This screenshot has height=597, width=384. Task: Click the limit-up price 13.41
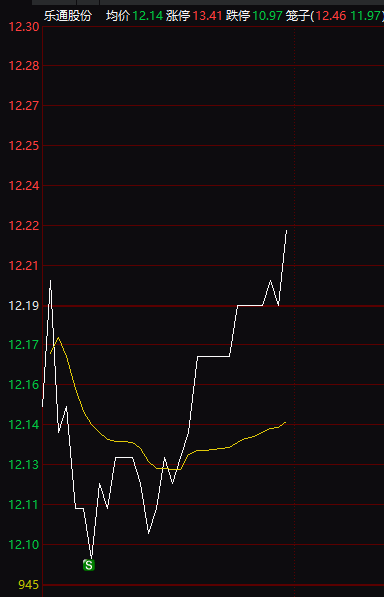207,16
